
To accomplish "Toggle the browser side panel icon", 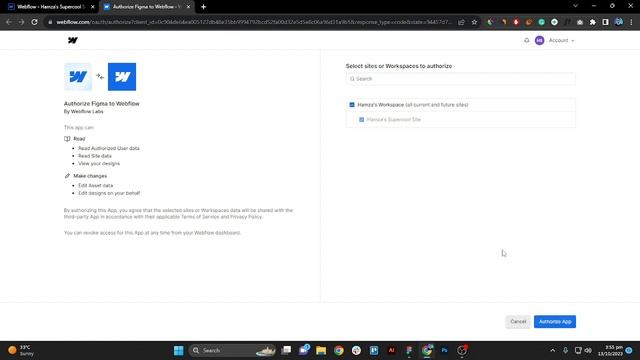I will coord(605,22).
